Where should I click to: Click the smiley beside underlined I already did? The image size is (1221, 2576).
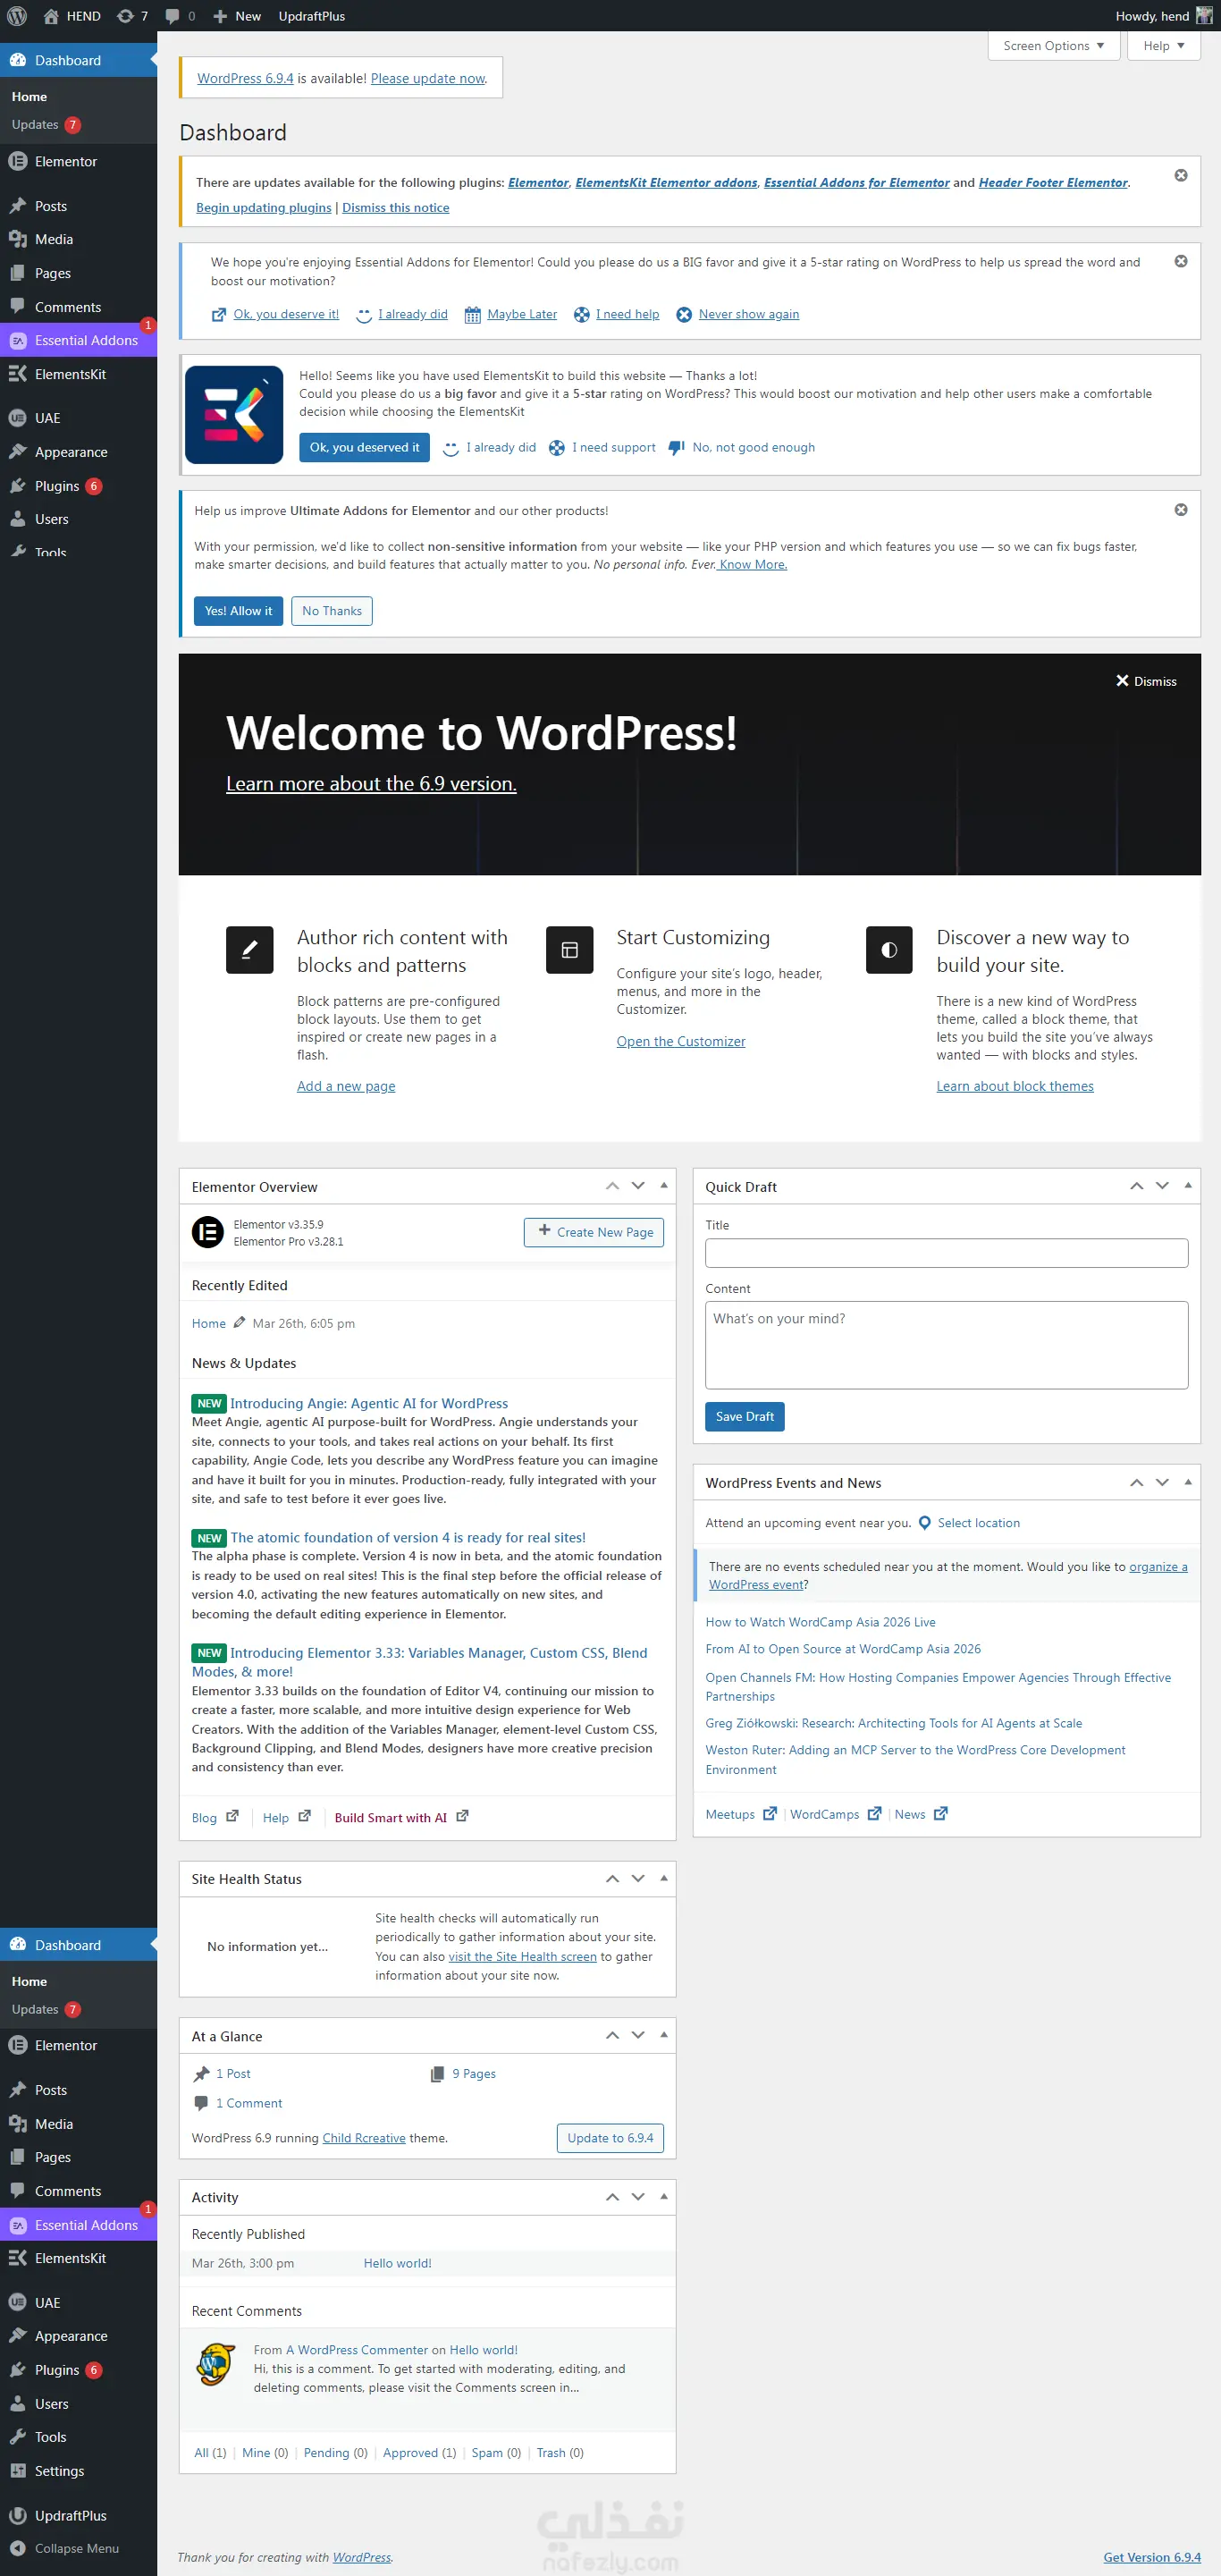[364, 315]
